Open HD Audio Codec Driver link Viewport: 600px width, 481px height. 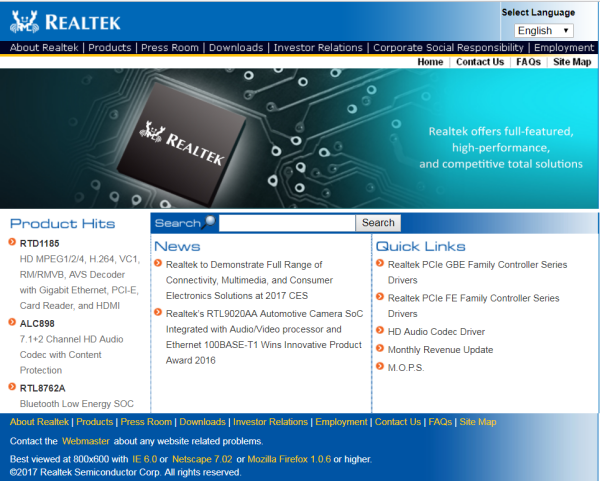tap(436, 332)
